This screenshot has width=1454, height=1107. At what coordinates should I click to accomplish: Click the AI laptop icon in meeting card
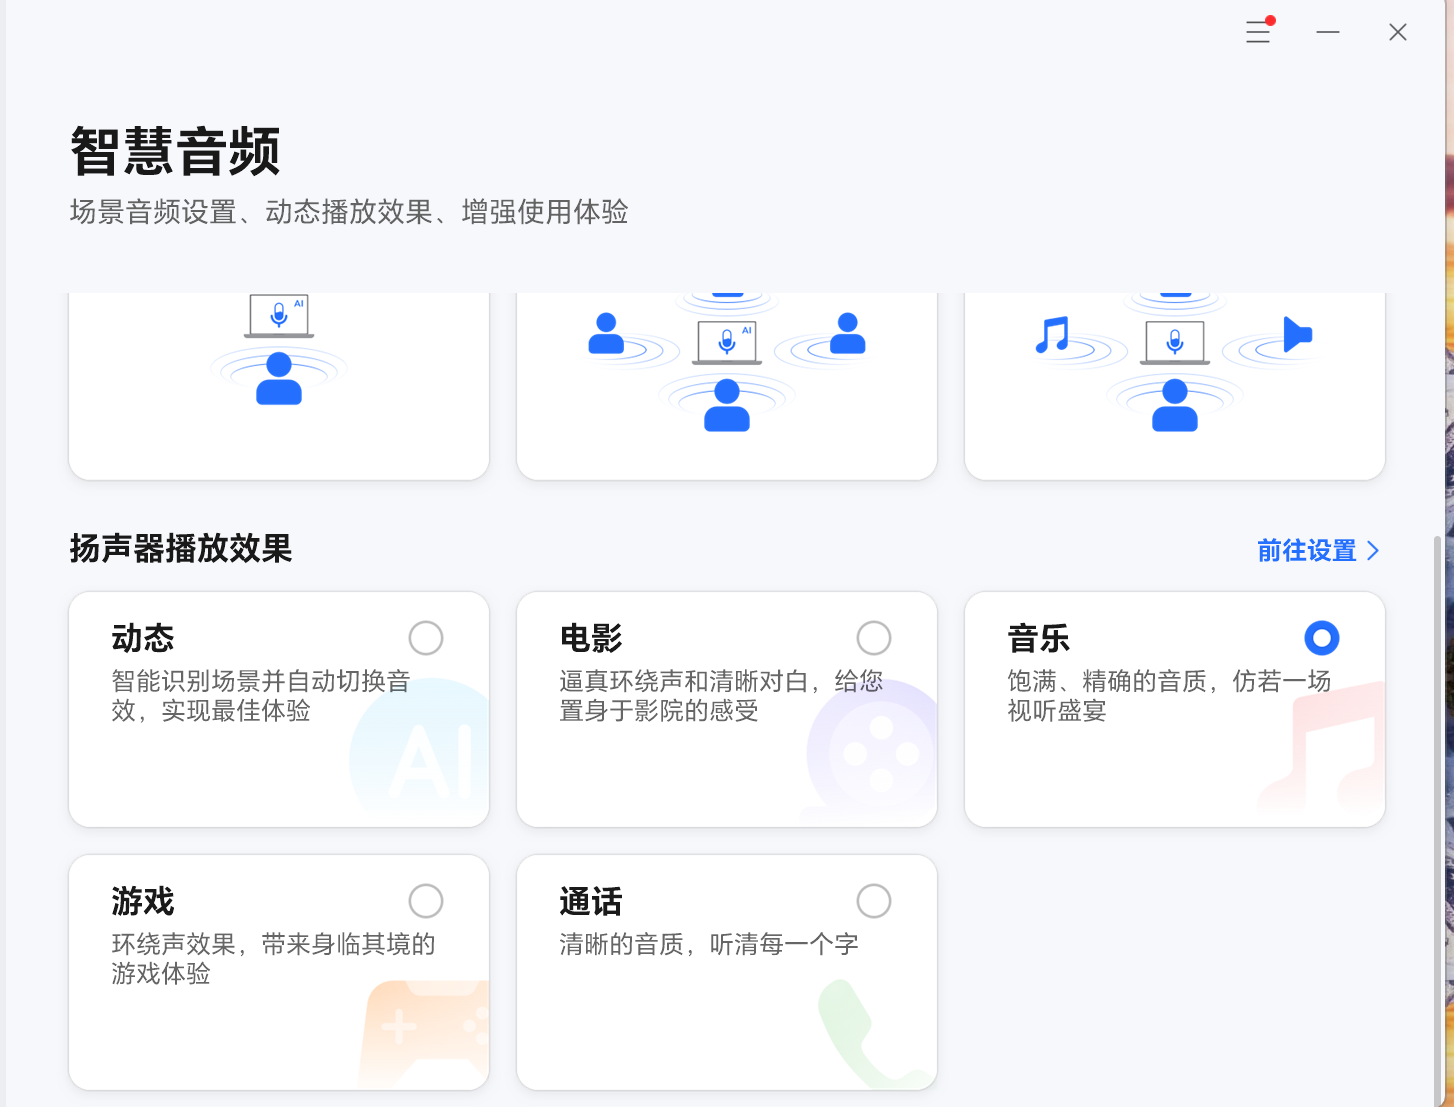(727, 343)
